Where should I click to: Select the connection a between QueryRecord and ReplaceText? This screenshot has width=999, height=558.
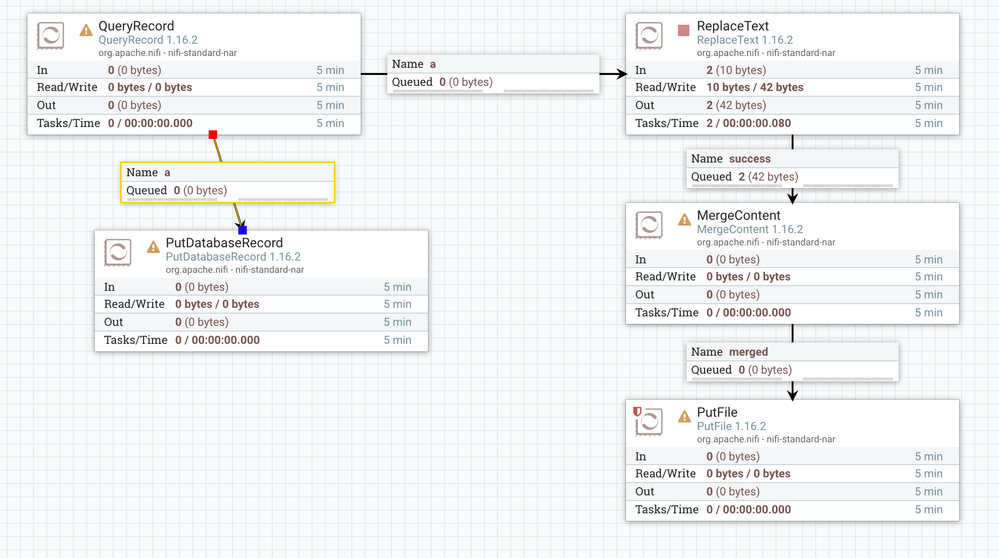point(493,74)
